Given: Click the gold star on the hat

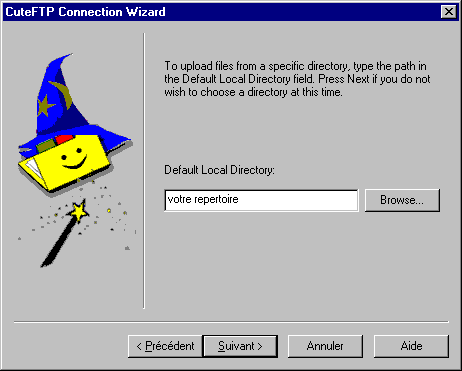Looking at the screenshot, I should [45, 106].
